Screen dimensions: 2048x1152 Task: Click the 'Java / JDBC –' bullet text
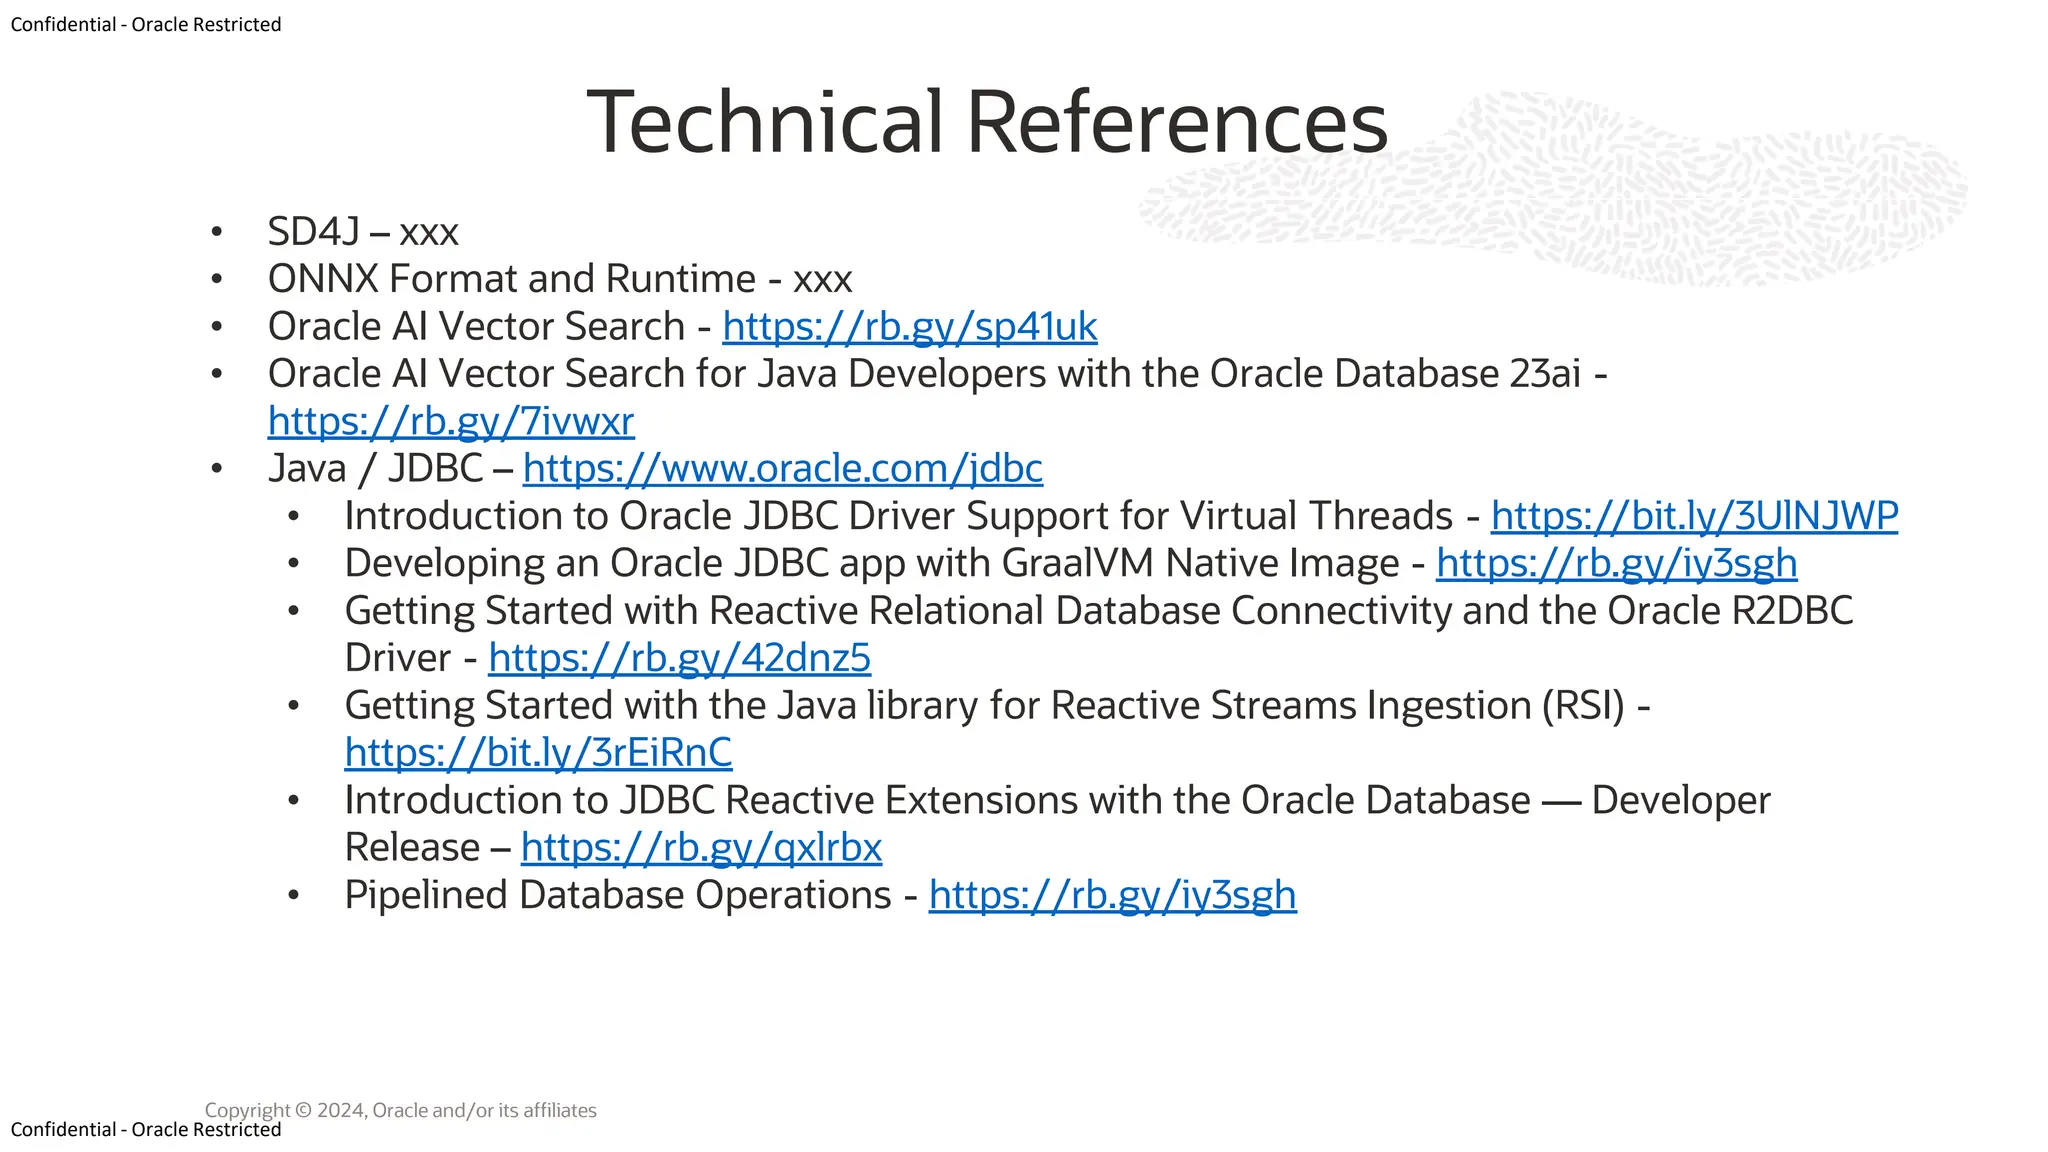pos(391,469)
